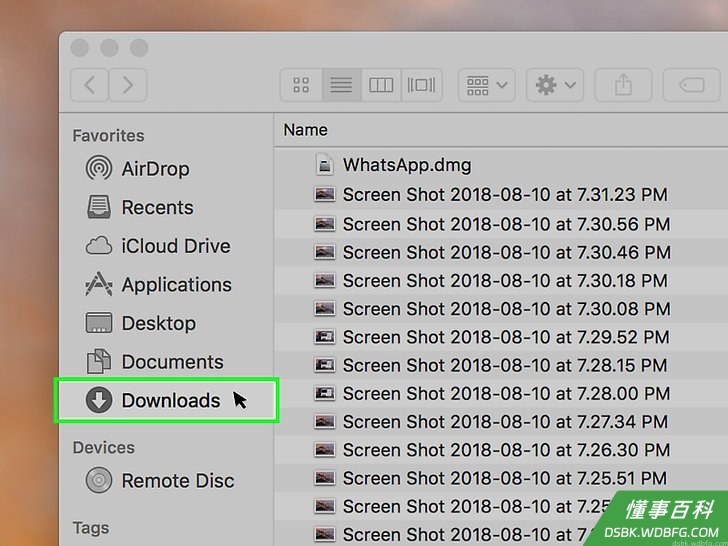Screen dimensions: 728x546
Task: Switch to column view
Action: click(x=381, y=85)
